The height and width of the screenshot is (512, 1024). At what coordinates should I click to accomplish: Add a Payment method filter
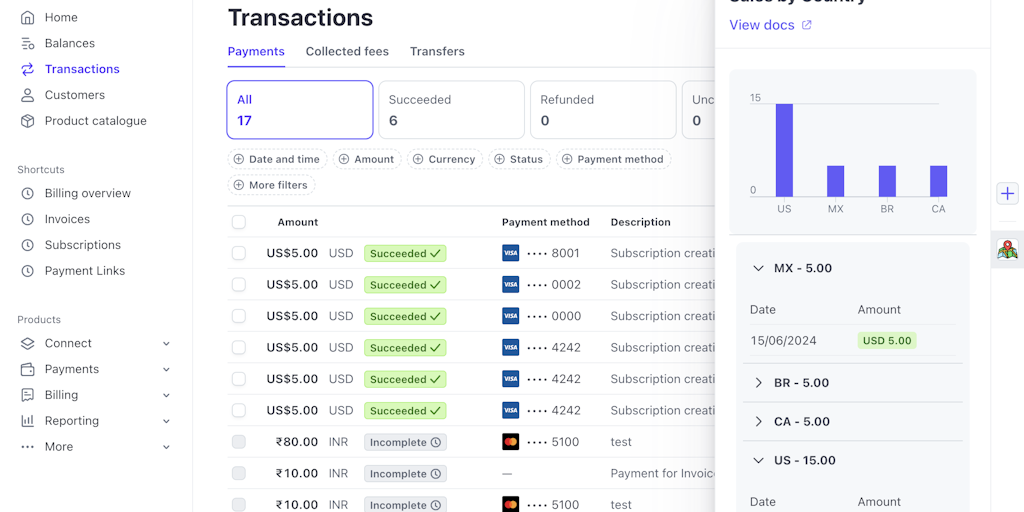click(613, 159)
